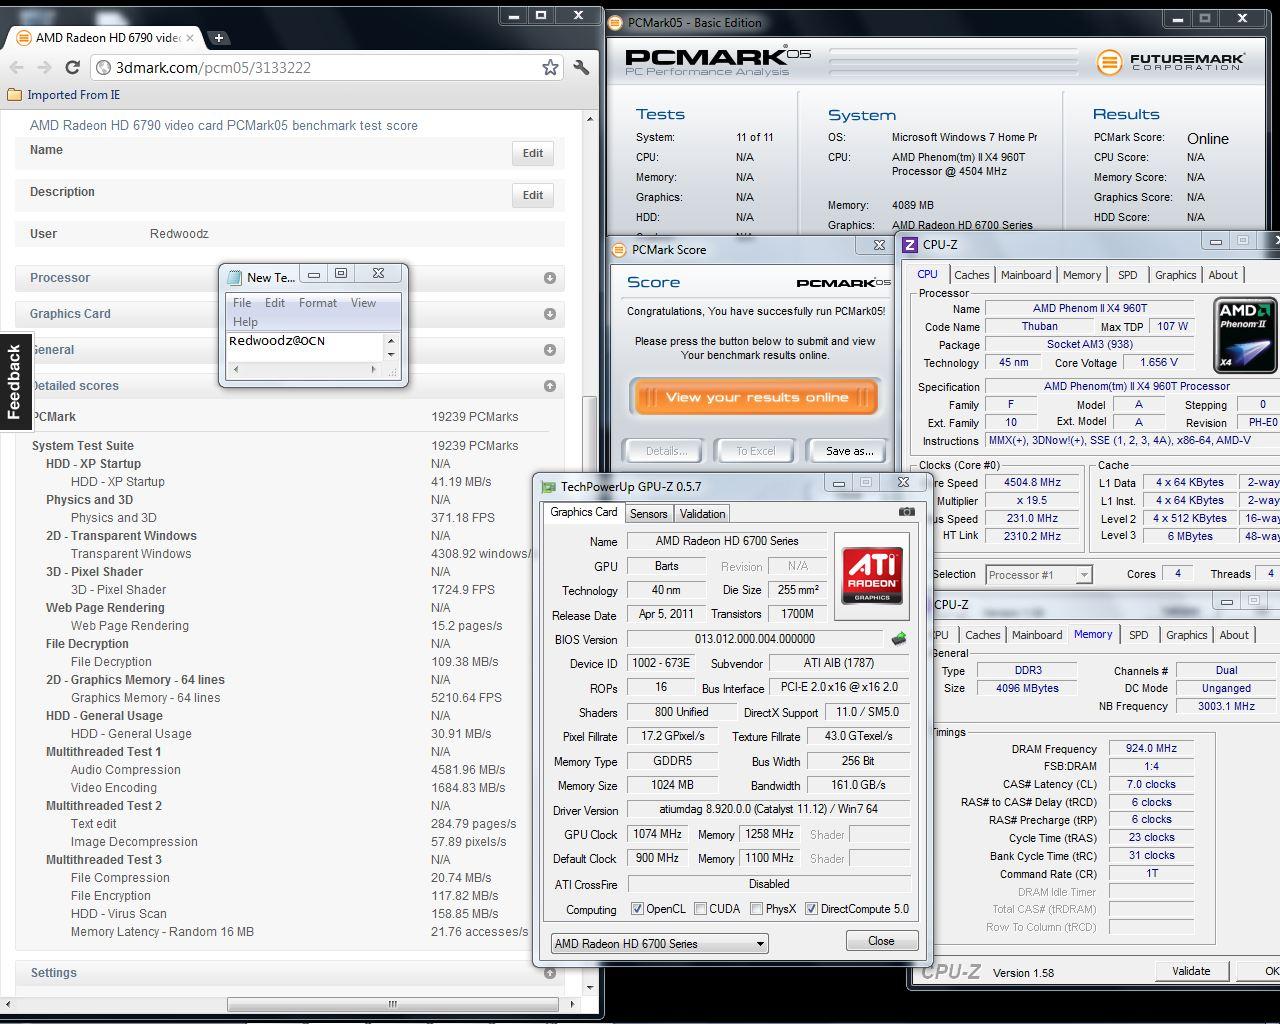The width and height of the screenshot is (1280, 1024).
Task: Collapse the Detailed scores section
Action: pyautogui.click(x=550, y=386)
